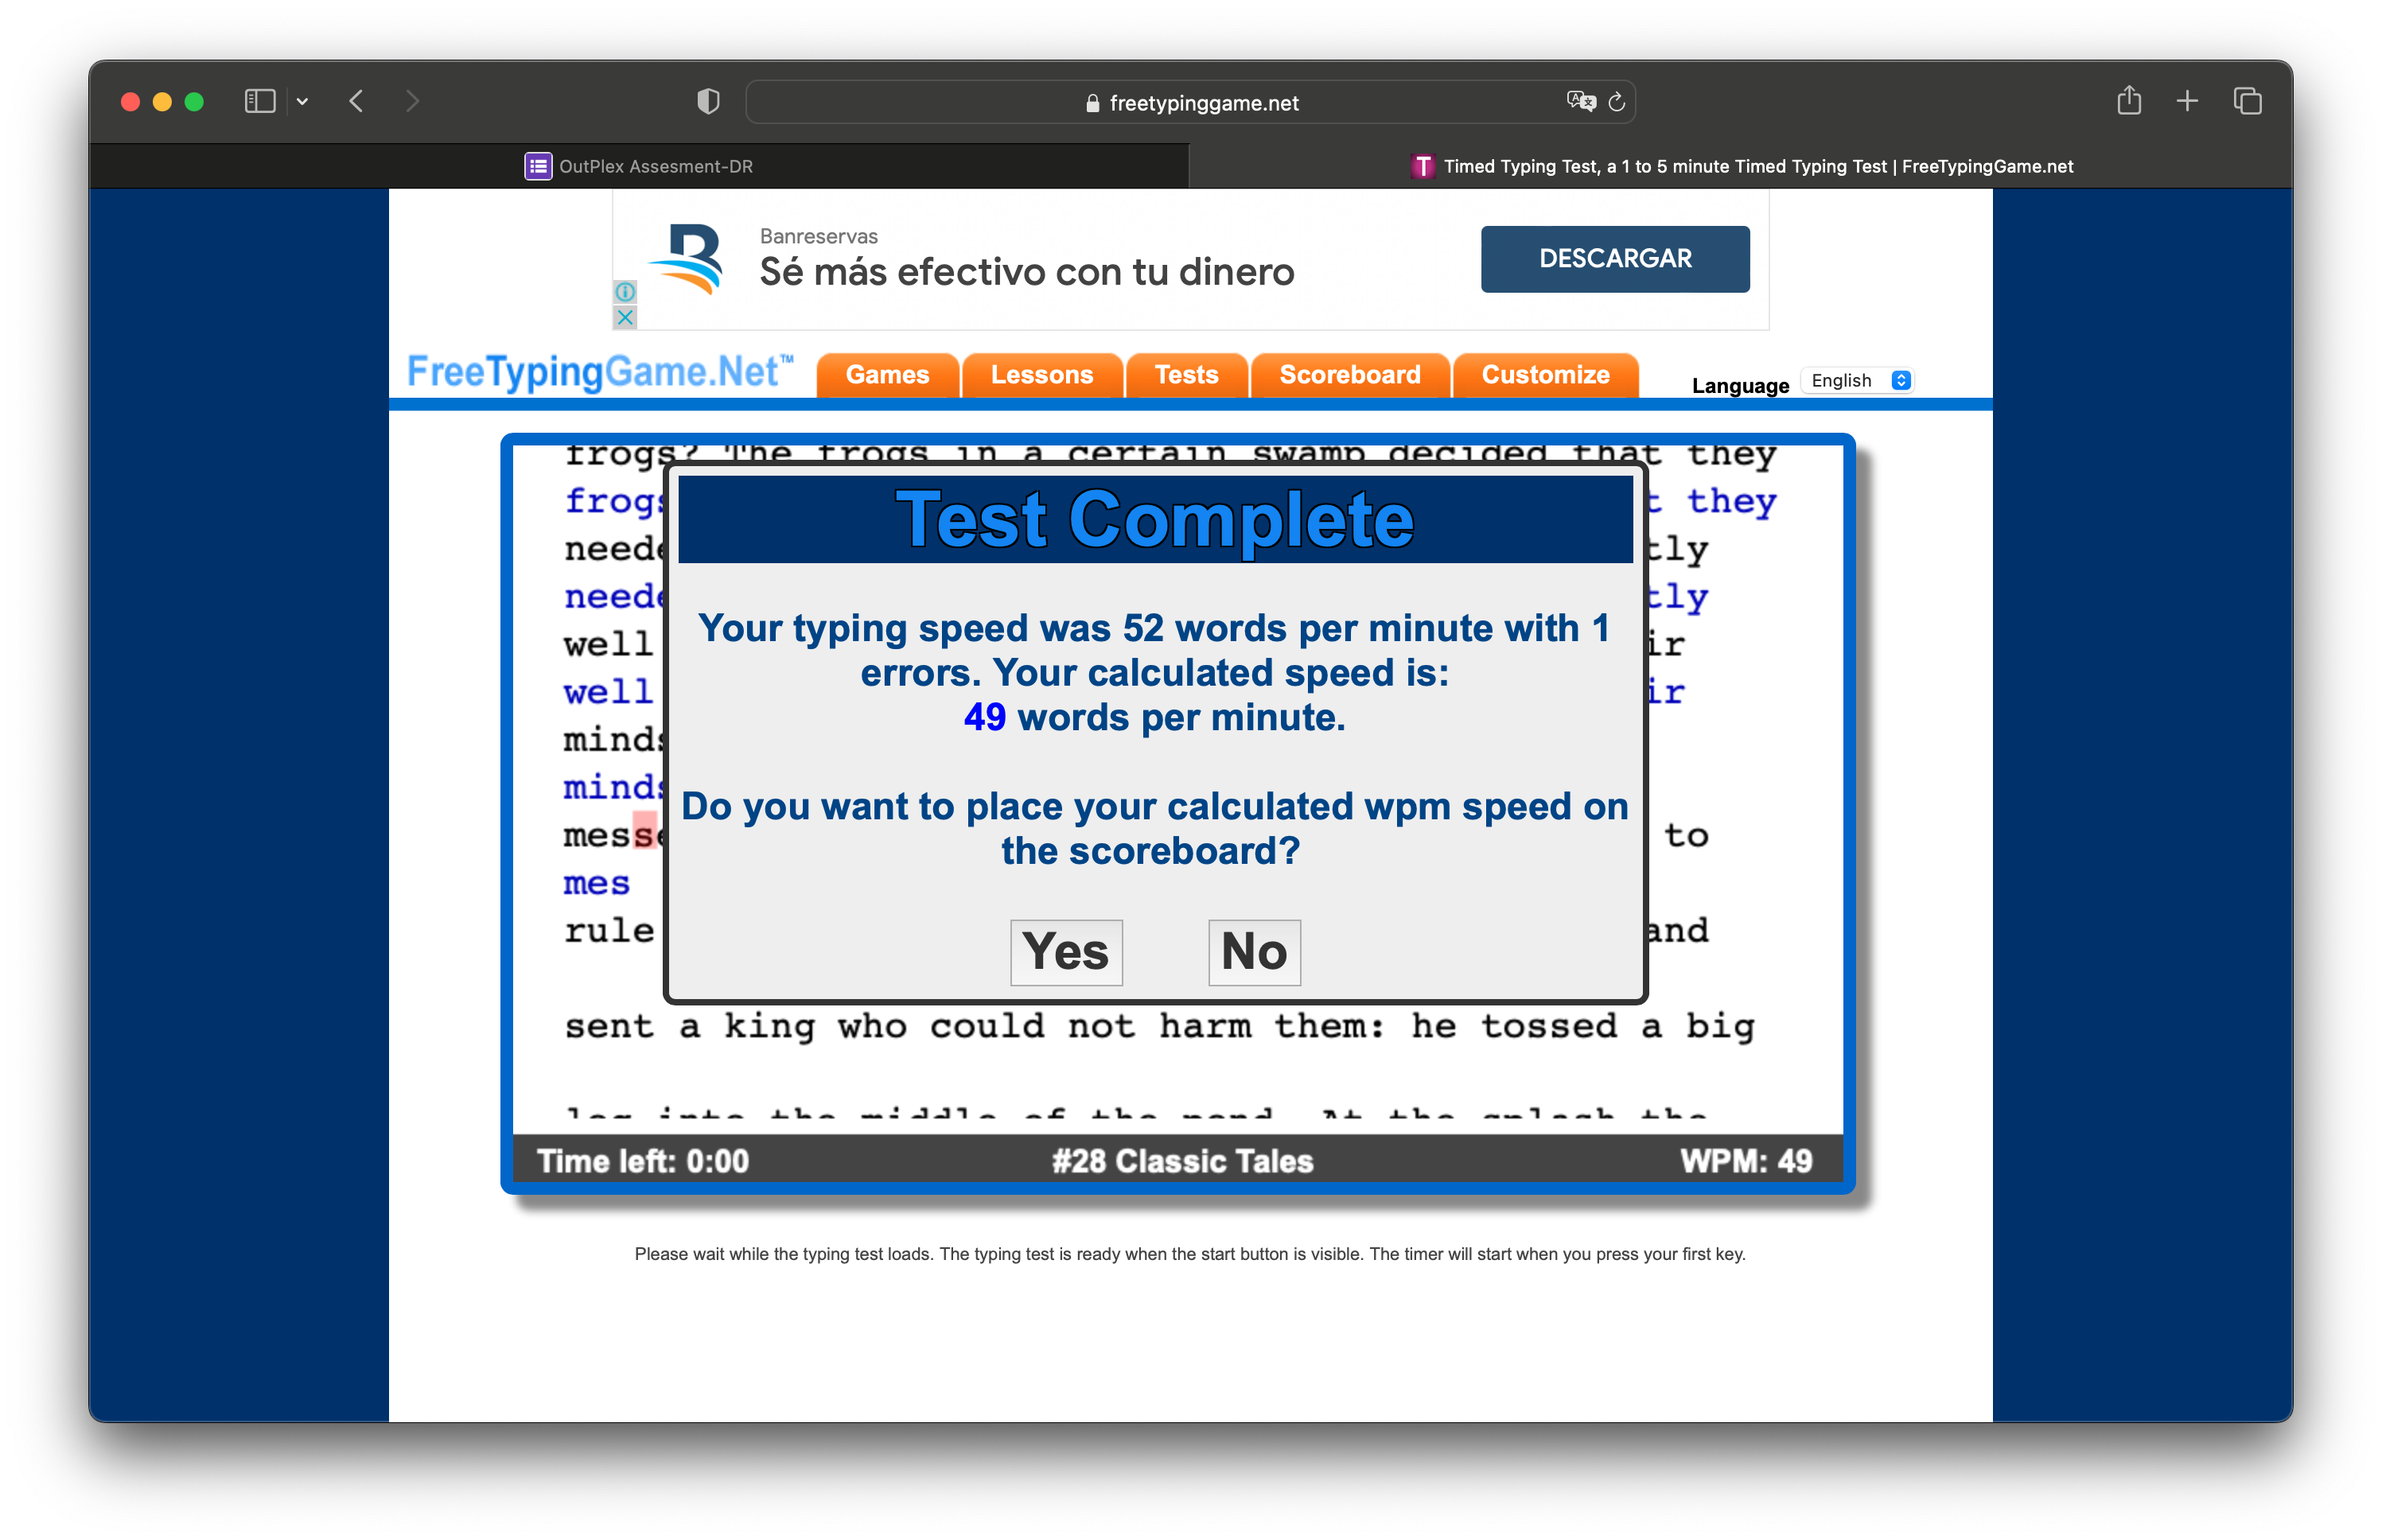This screenshot has height=1540, width=2382.
Task: Click the Test Complete dialog title
Action: [1154, 519]
